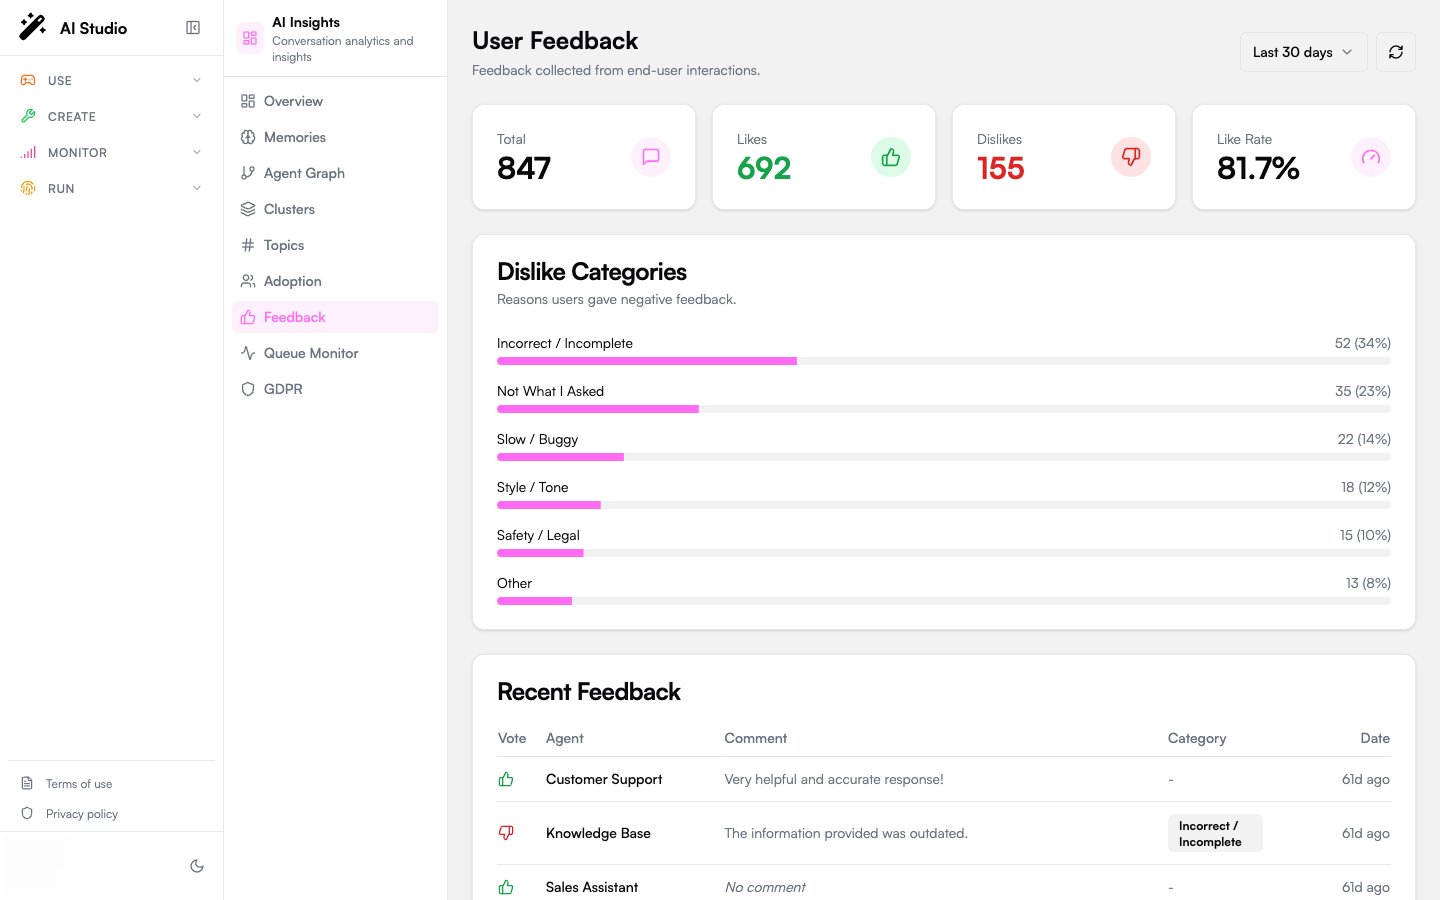Expand the CREATE section chevron
The image size is (1440, 900).
pos(197,116)
